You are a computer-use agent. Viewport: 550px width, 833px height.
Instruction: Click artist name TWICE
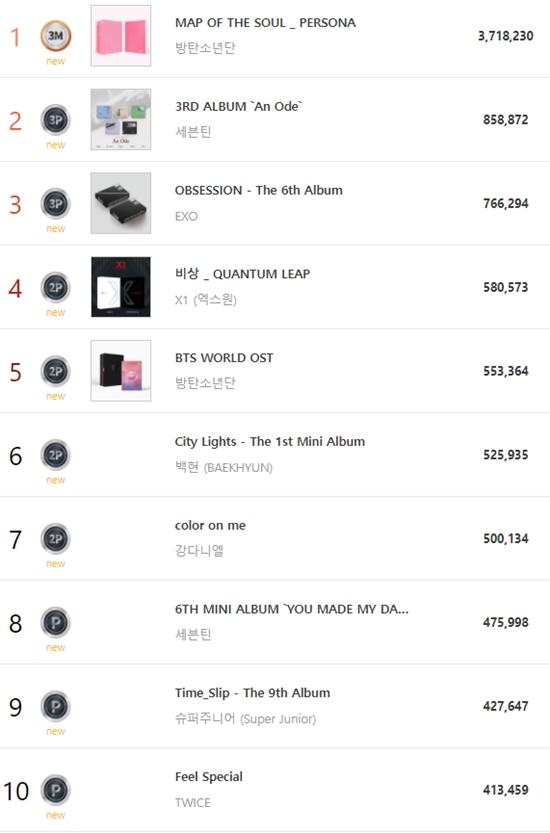point(192,803)
